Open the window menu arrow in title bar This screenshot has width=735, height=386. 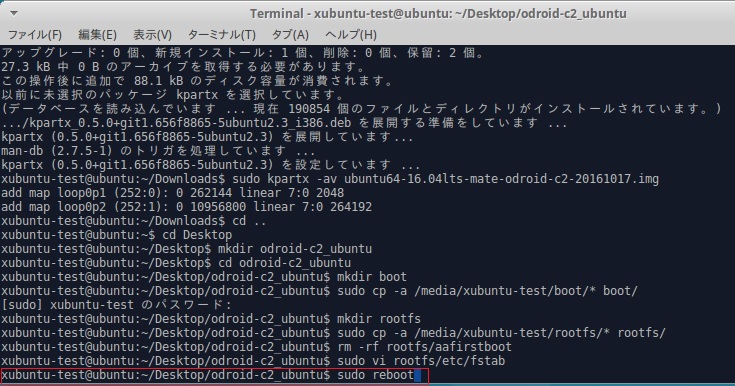(x=14, y=13)
